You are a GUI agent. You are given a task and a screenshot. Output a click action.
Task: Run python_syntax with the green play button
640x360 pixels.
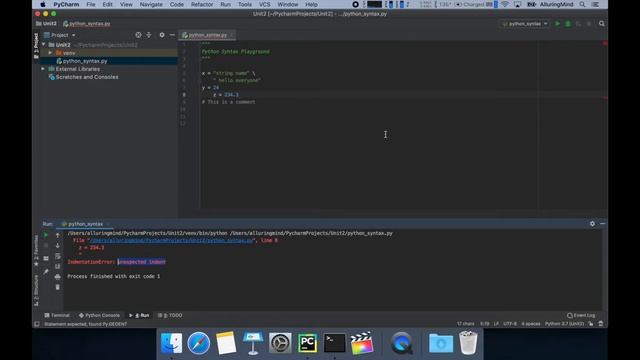(x=558, y=24)
